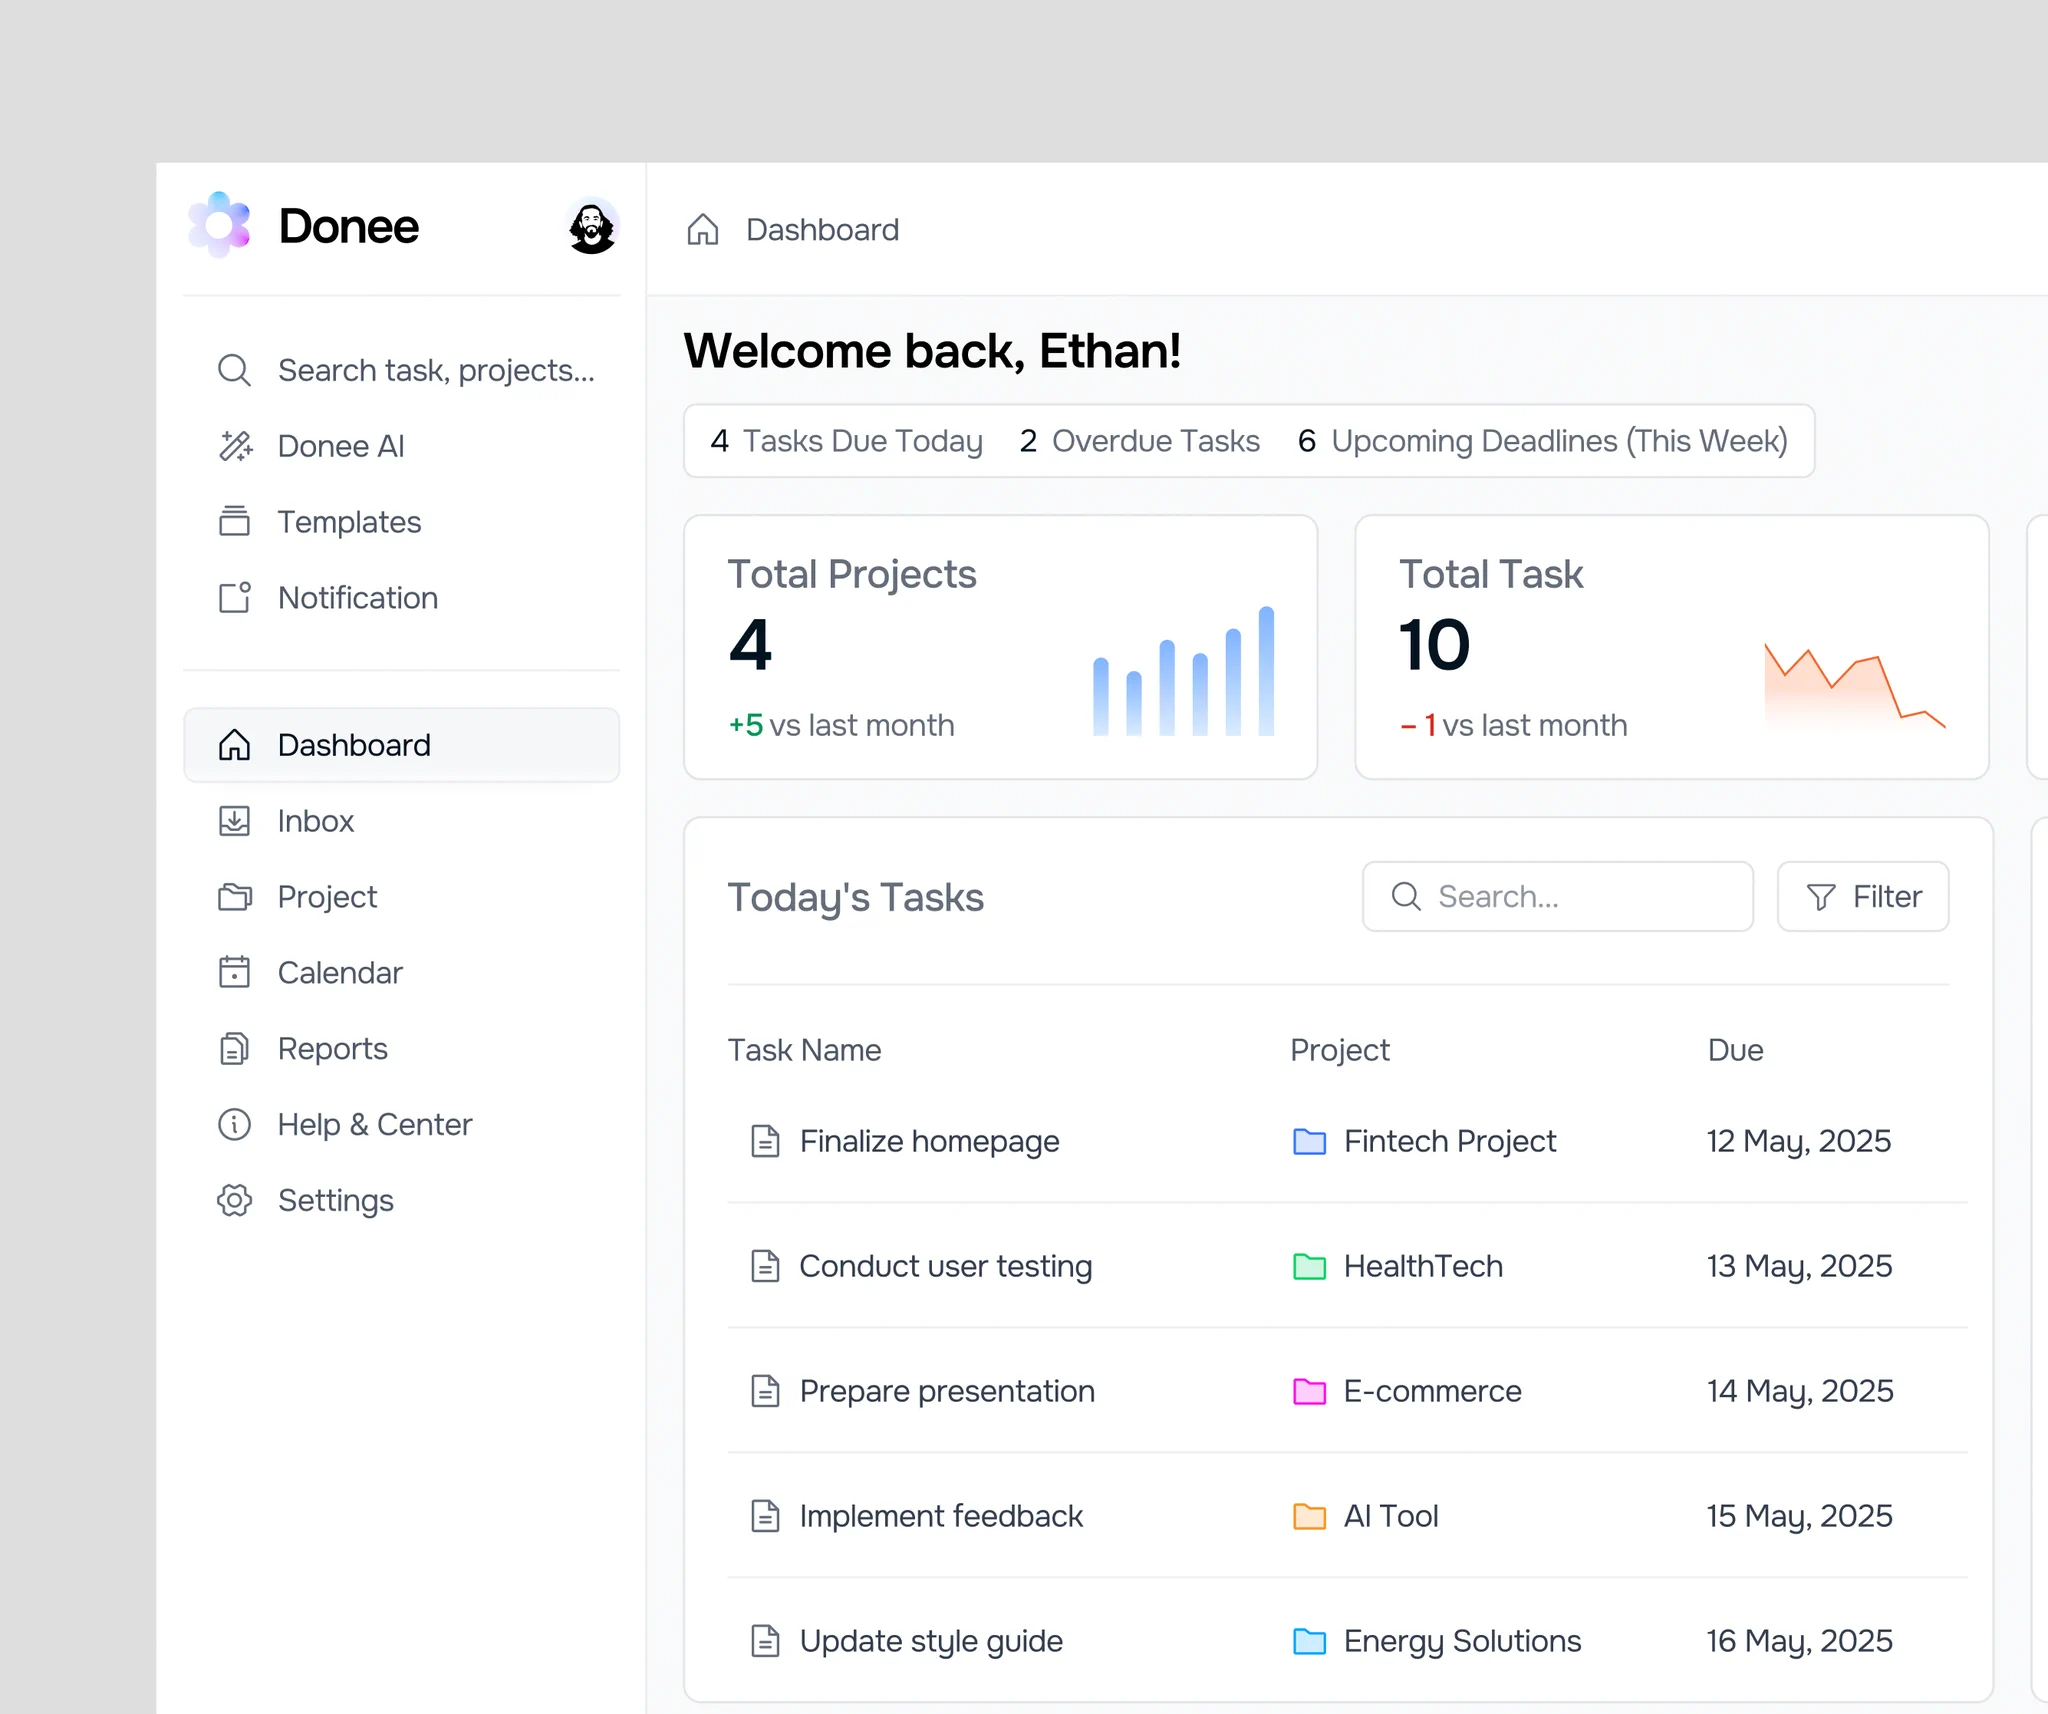This screenshot has height=1714, width=2048.
Task: Click the pink E-commerce folder icon
Action: 1309,1391
